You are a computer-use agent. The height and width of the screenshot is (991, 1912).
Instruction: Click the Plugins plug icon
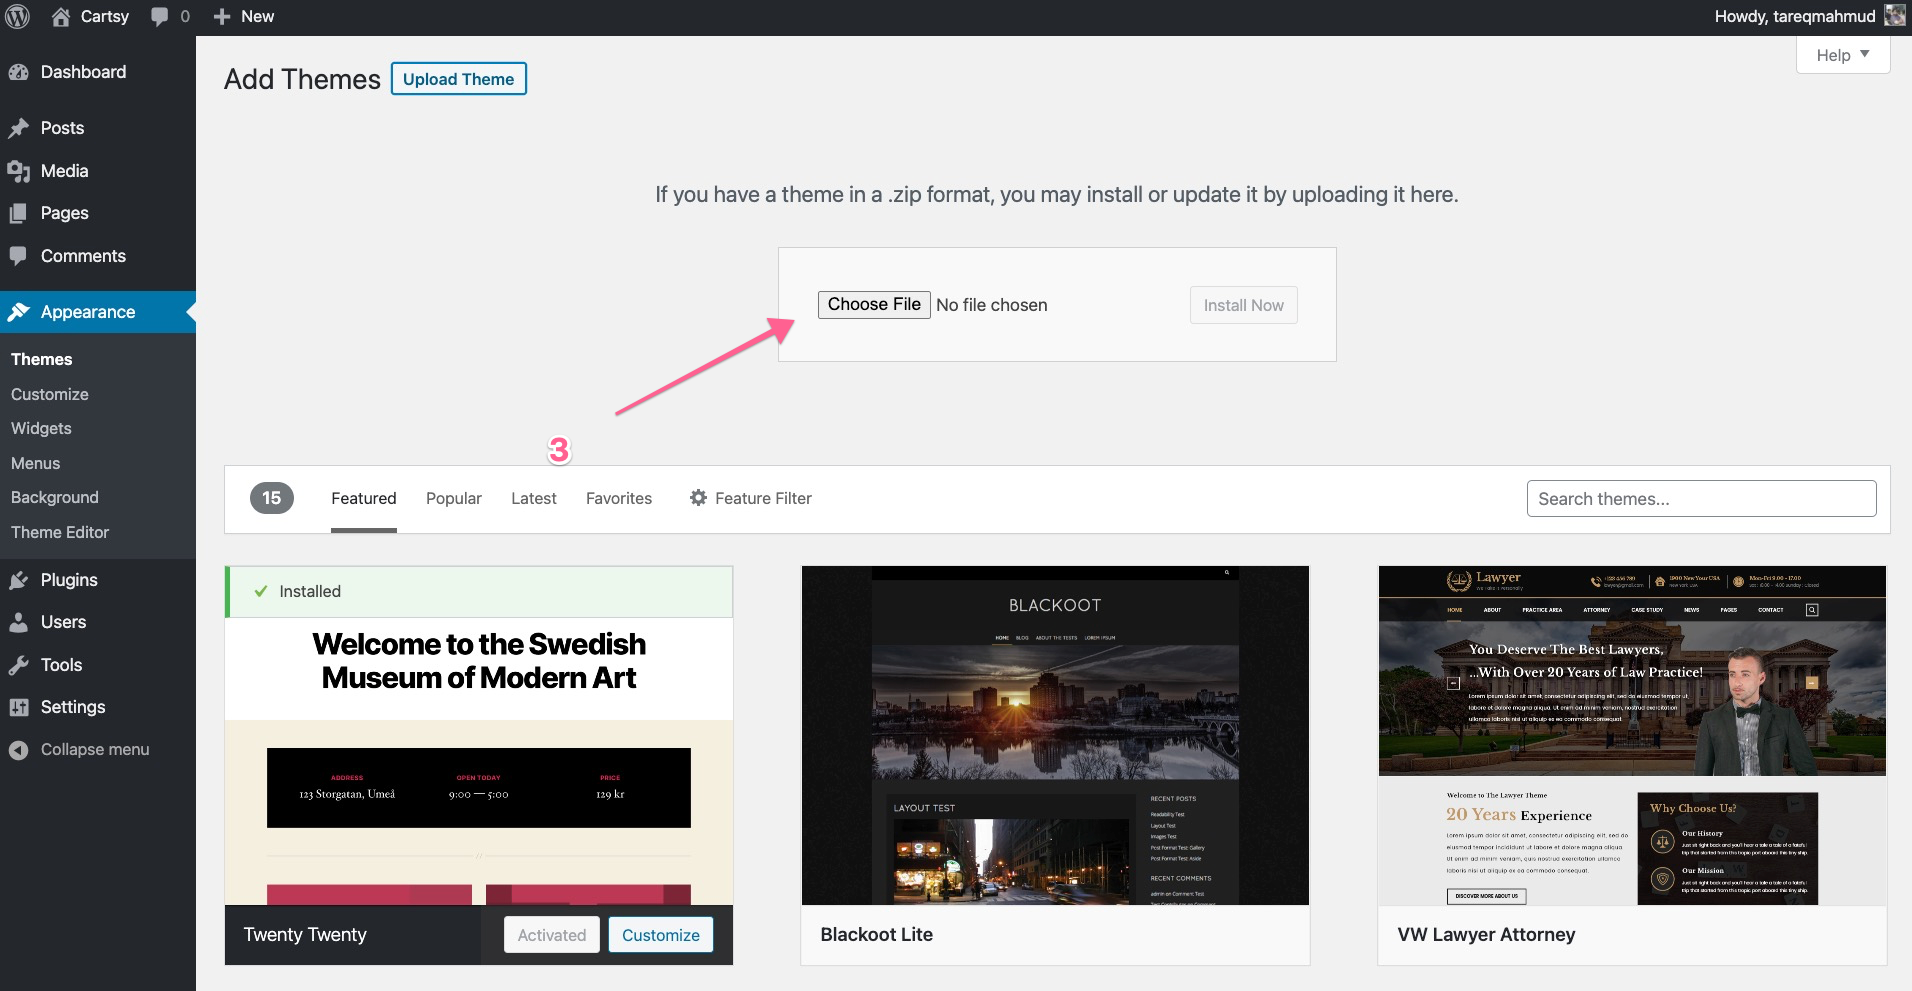(x=19, y=580)
